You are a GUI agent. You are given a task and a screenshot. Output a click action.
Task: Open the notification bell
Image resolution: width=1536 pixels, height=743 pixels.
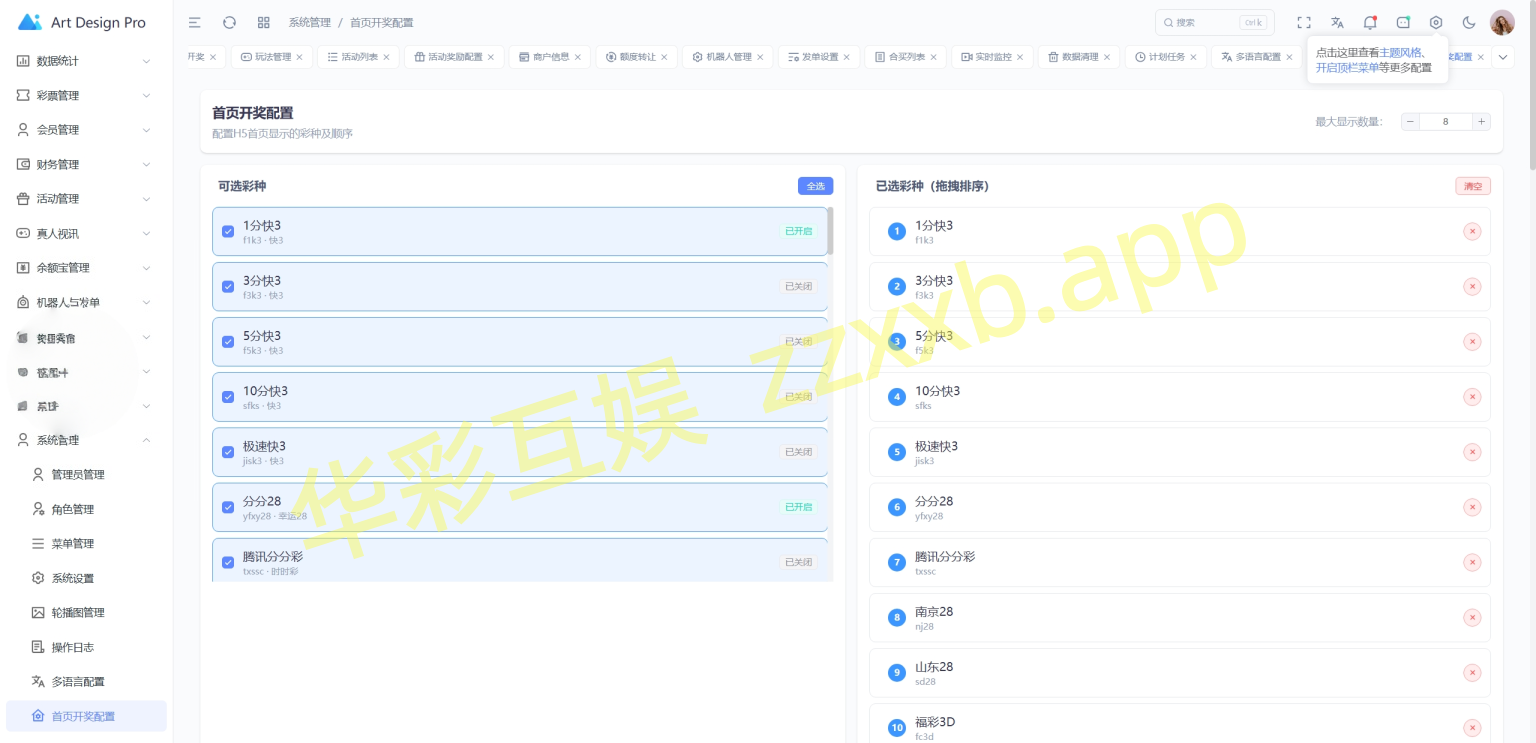click(1370, 23)
